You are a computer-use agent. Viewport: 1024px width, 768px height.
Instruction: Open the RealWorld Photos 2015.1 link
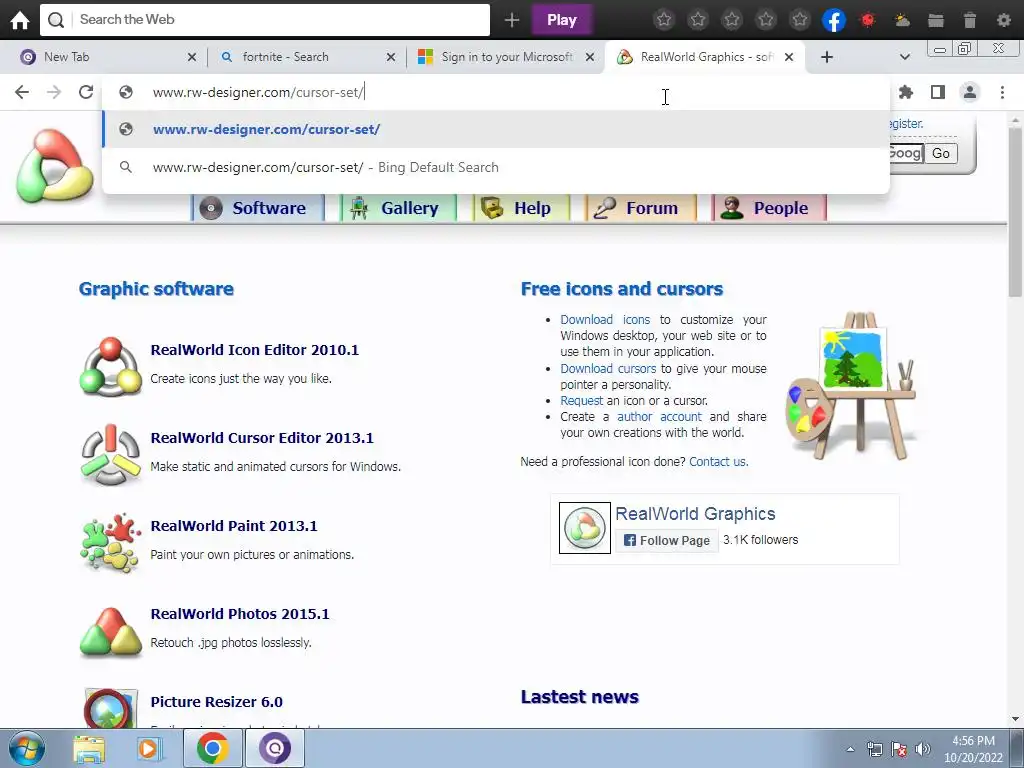tap(240, 615)
